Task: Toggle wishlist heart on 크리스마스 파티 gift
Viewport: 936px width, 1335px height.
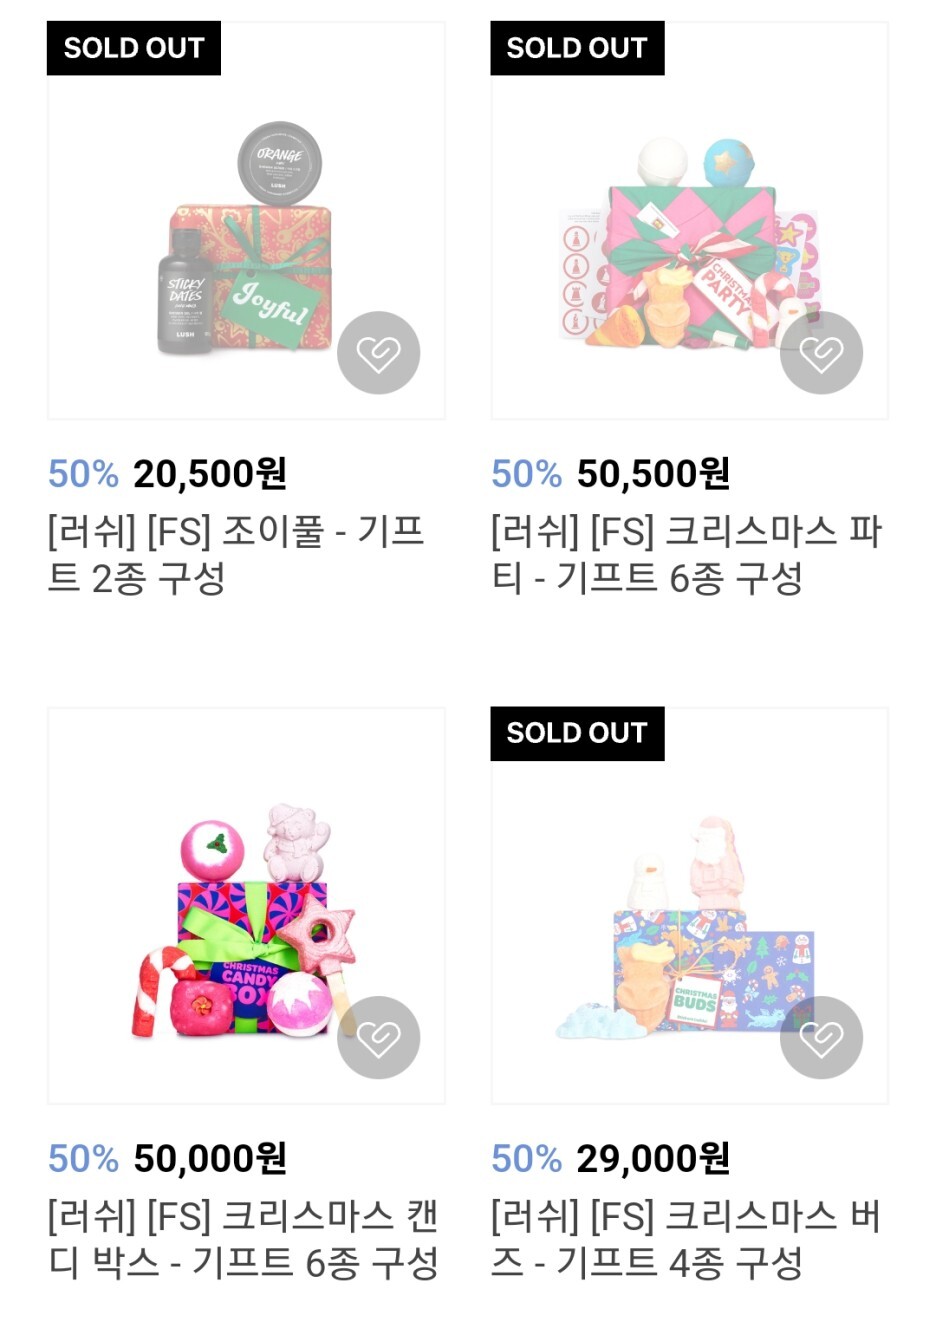Action: 821,353
